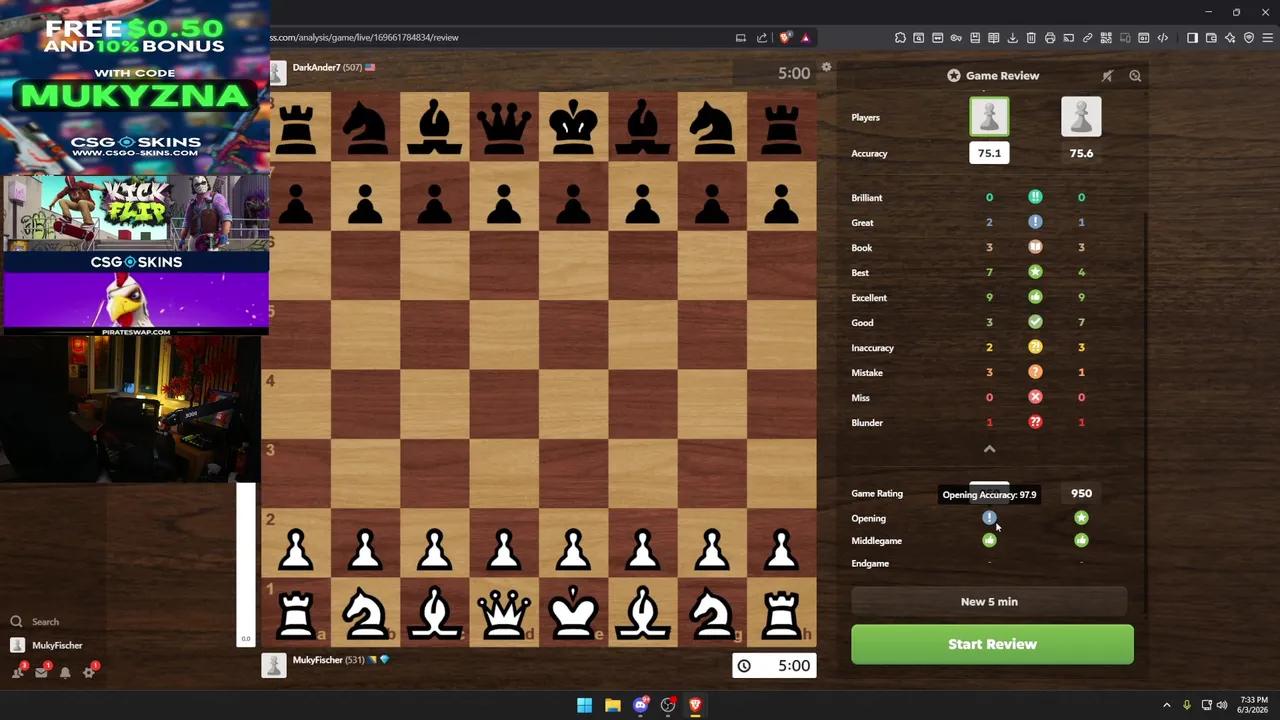This screenshot has height=720, width=1280.
Task: Click the New 5 min button
Action: pos(989,601)
